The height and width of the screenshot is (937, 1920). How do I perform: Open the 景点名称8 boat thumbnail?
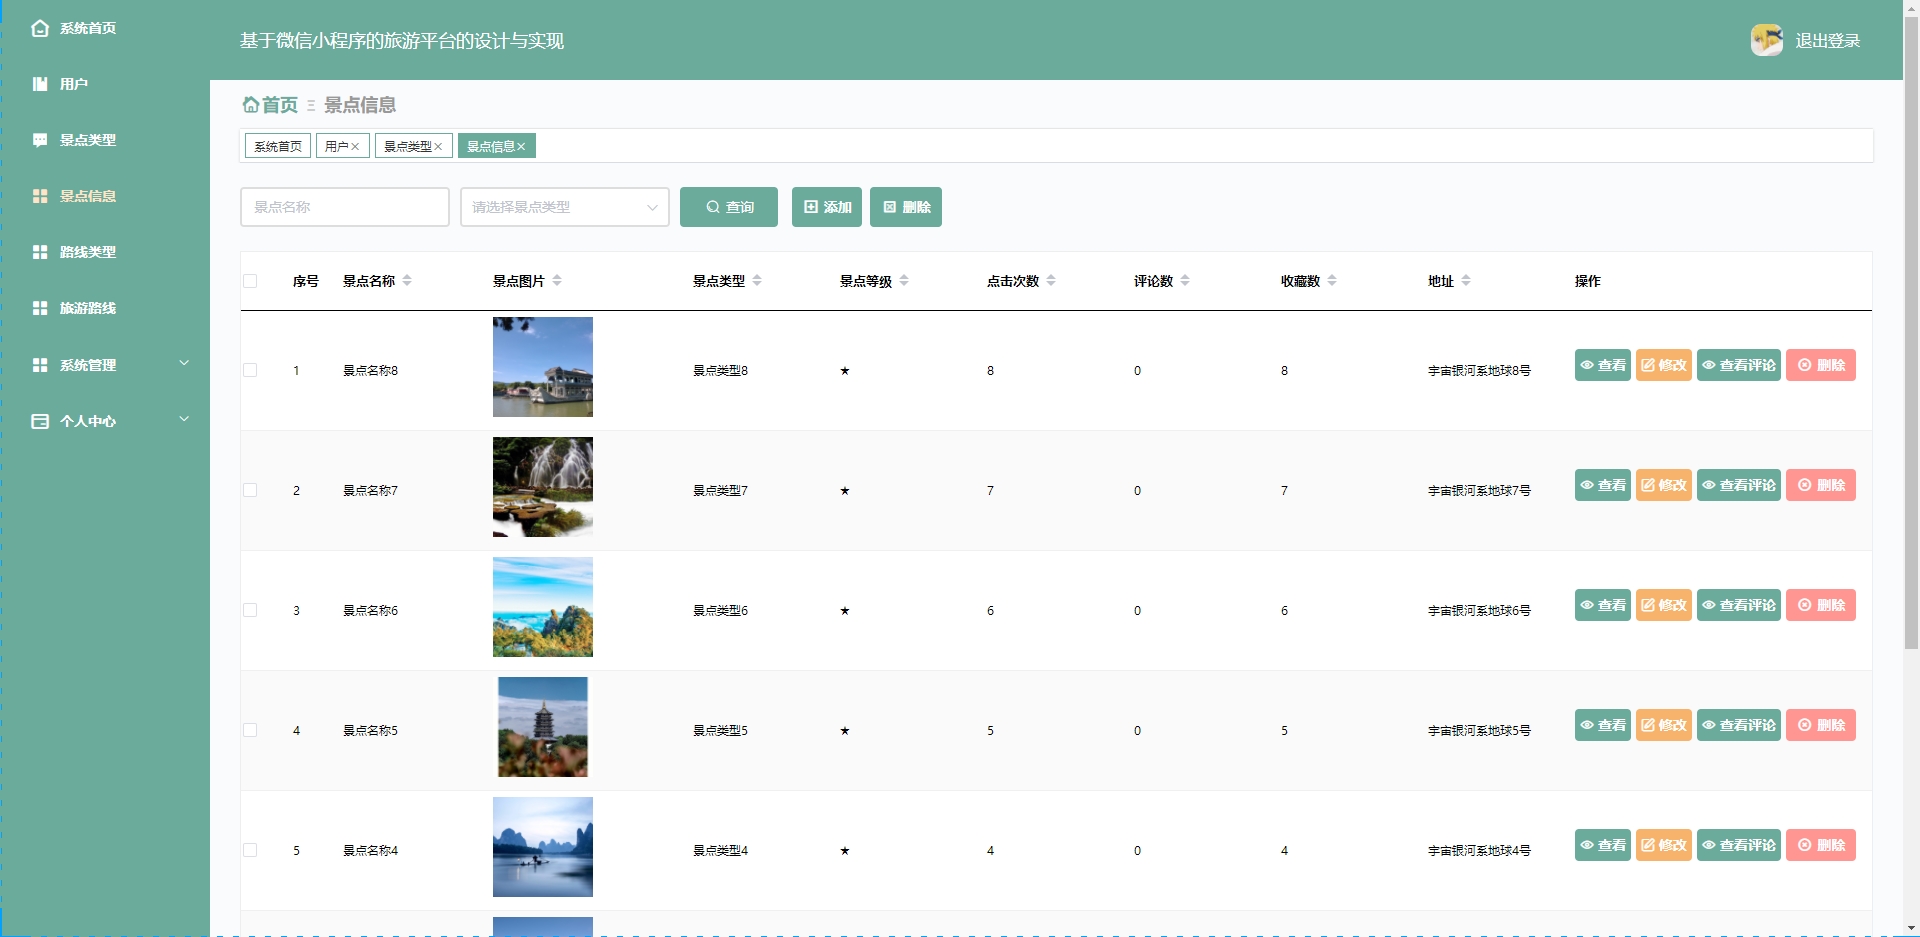[x=543, y=367]
